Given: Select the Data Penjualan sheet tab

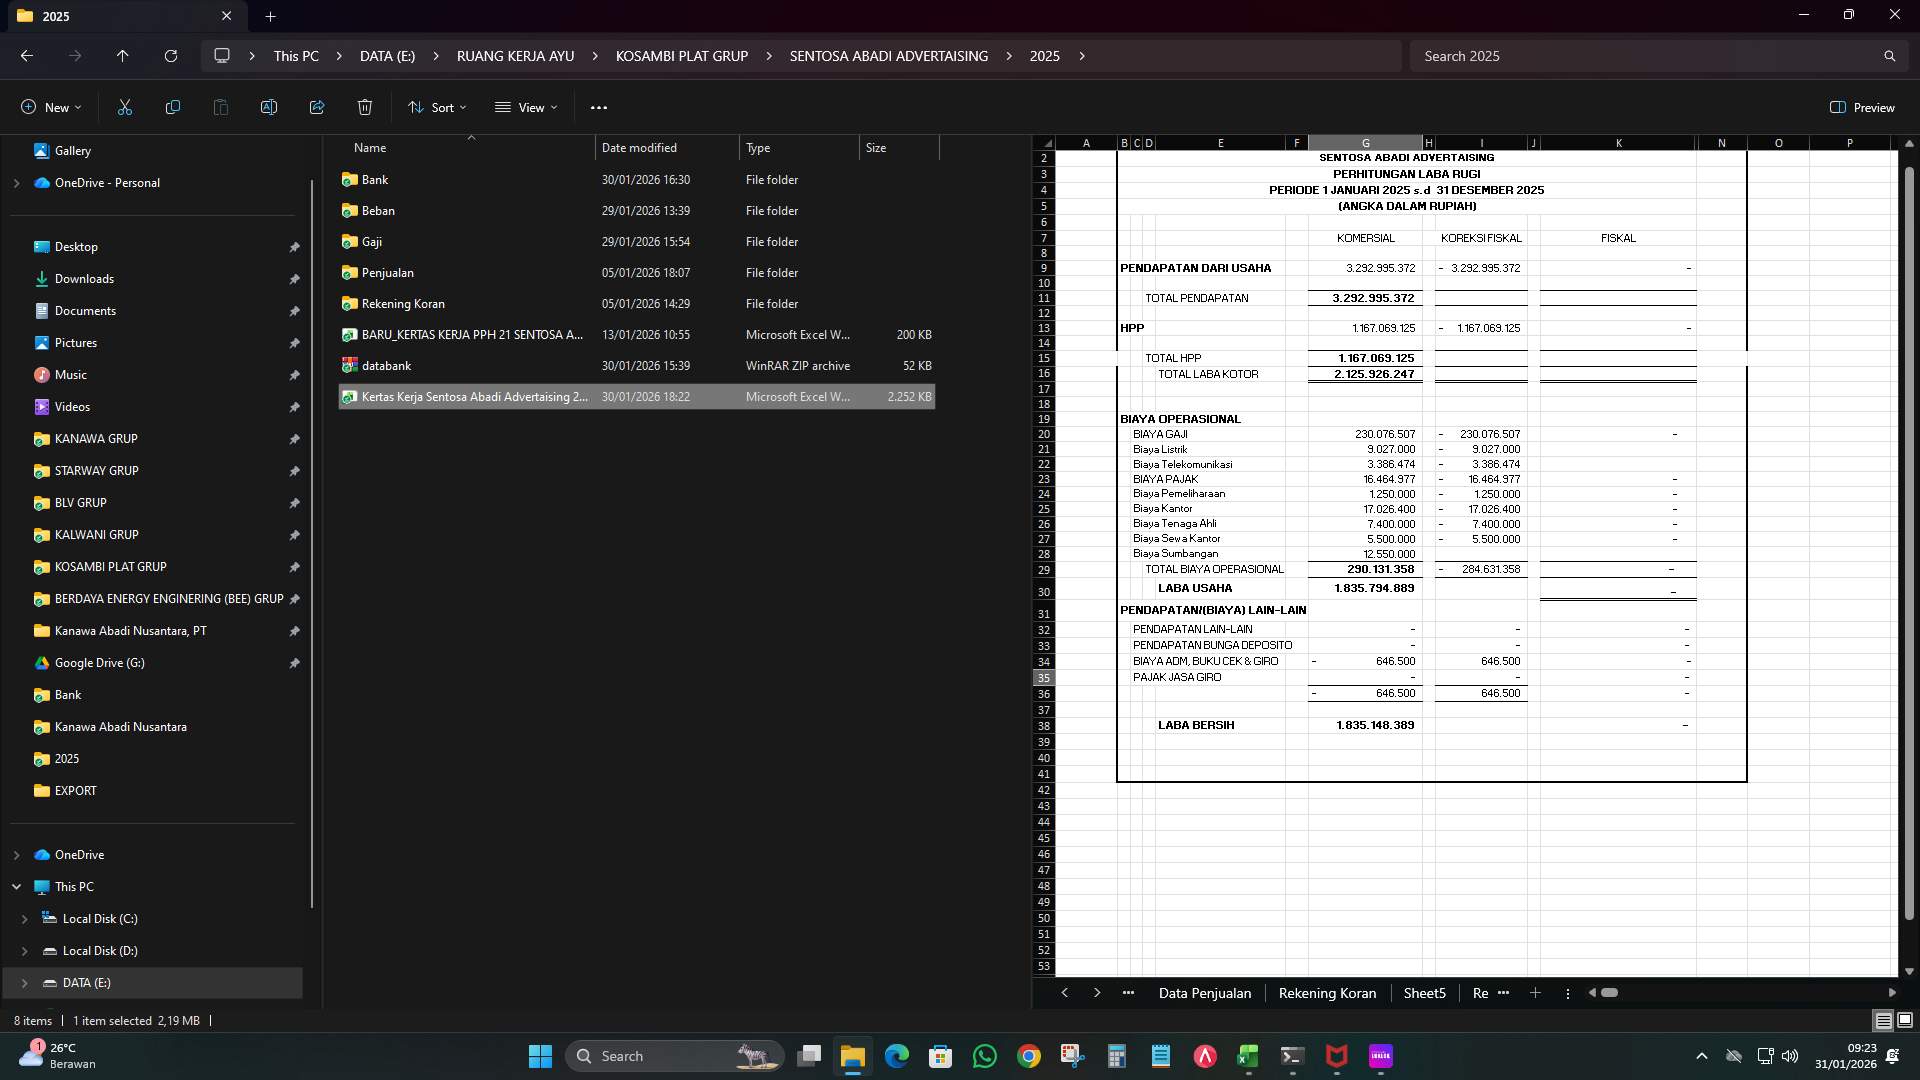Looking at the screenshot, I should coord(1205,993).
